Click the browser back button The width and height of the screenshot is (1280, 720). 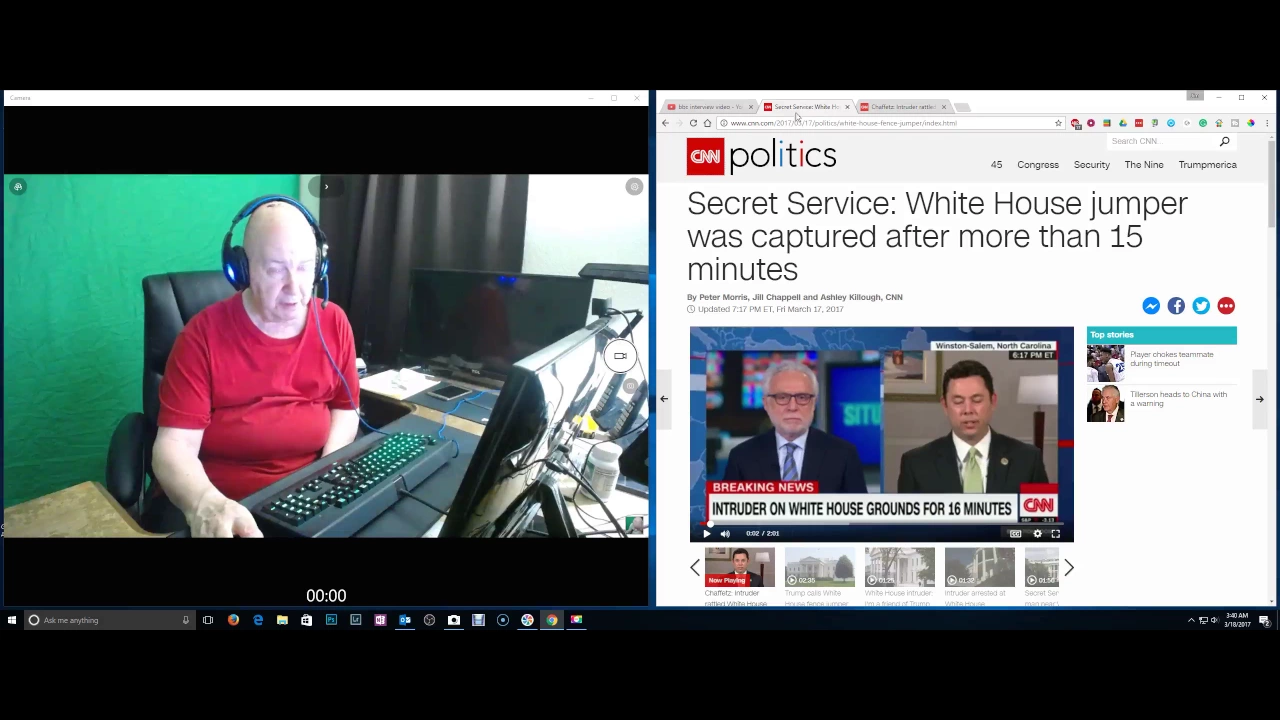665,123
